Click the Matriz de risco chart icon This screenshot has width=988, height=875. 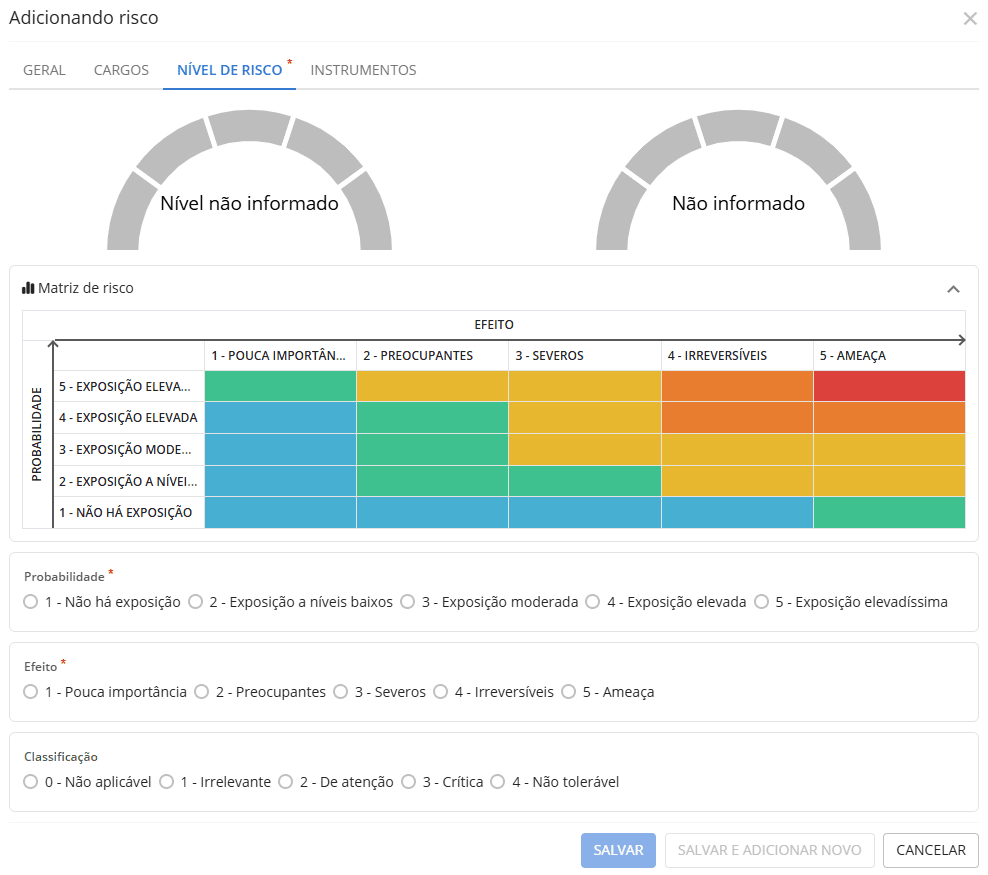[28, 288]
